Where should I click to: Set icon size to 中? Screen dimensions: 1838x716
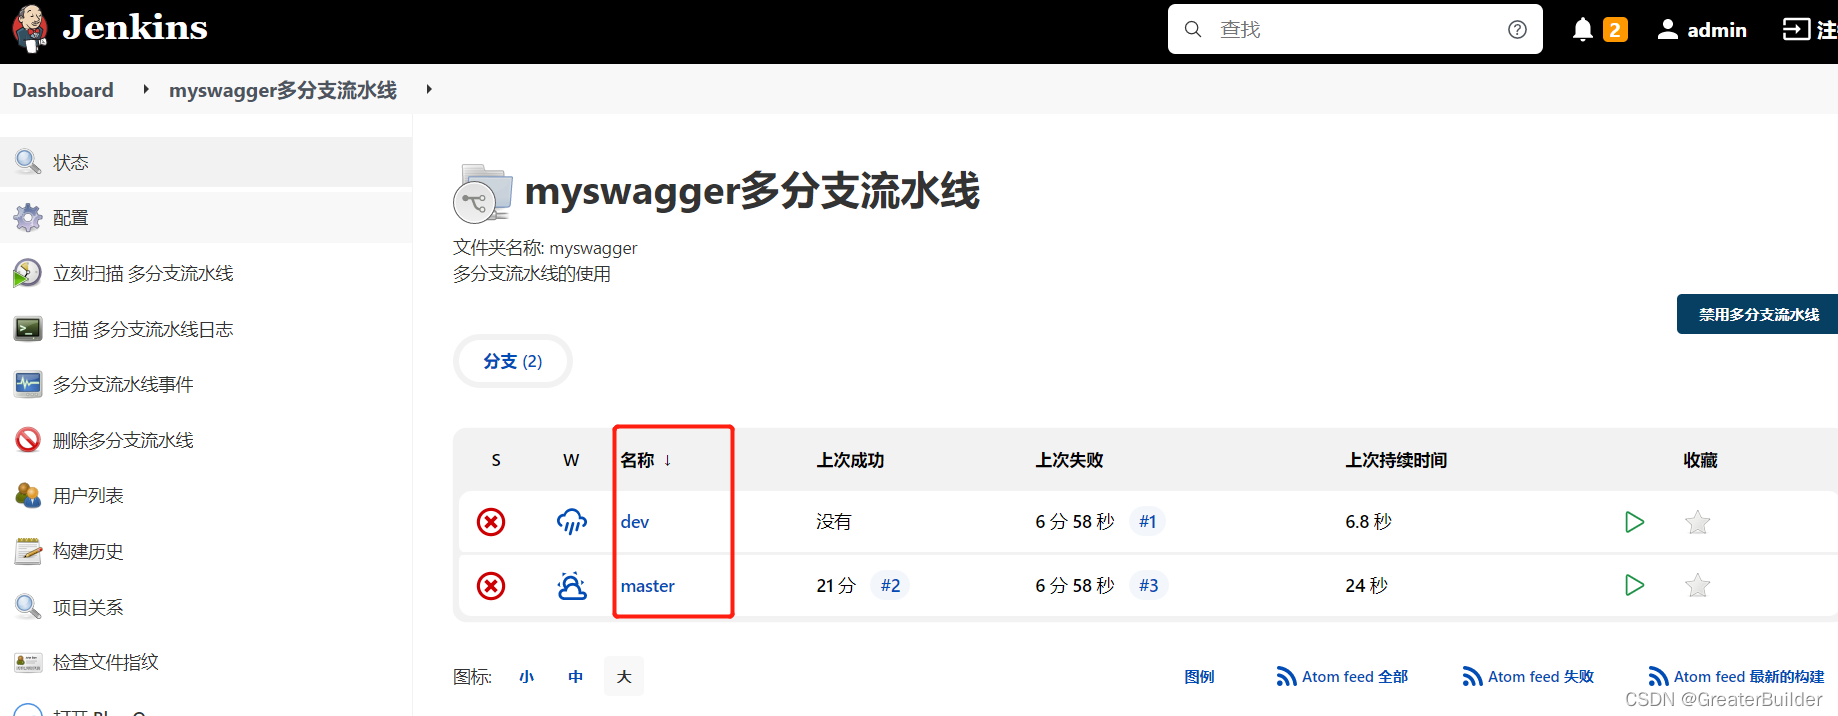(575, 677)
